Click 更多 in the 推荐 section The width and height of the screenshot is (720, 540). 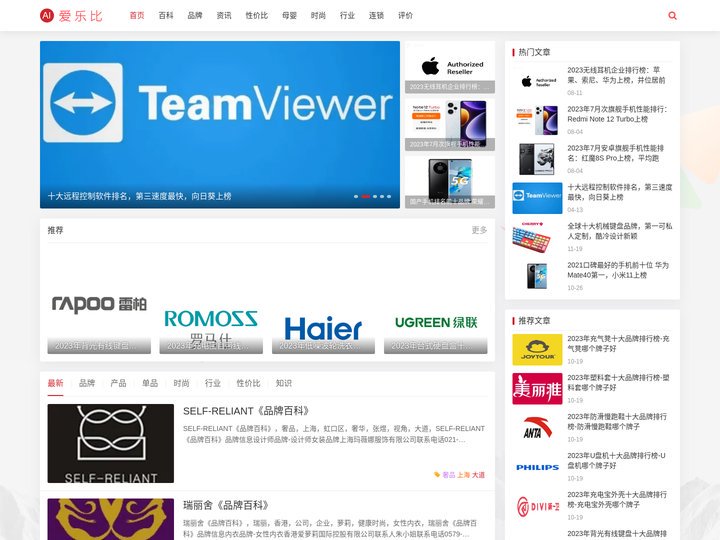479,230
